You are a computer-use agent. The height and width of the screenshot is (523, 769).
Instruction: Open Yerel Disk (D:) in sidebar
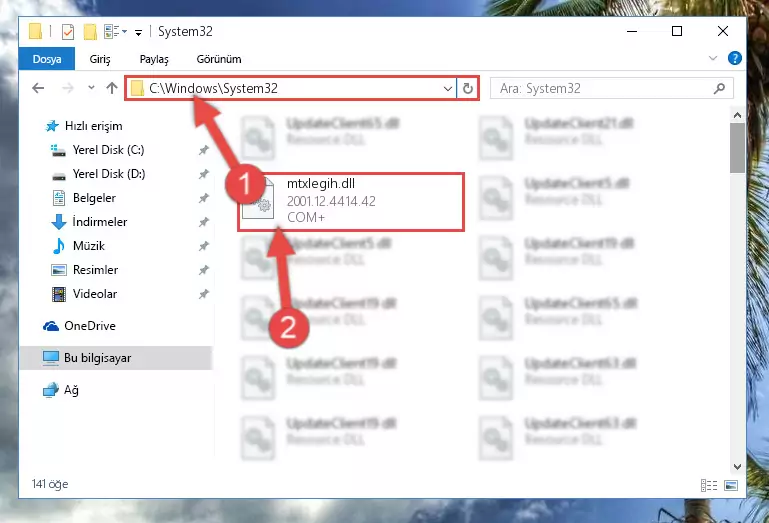click(108, 174)
